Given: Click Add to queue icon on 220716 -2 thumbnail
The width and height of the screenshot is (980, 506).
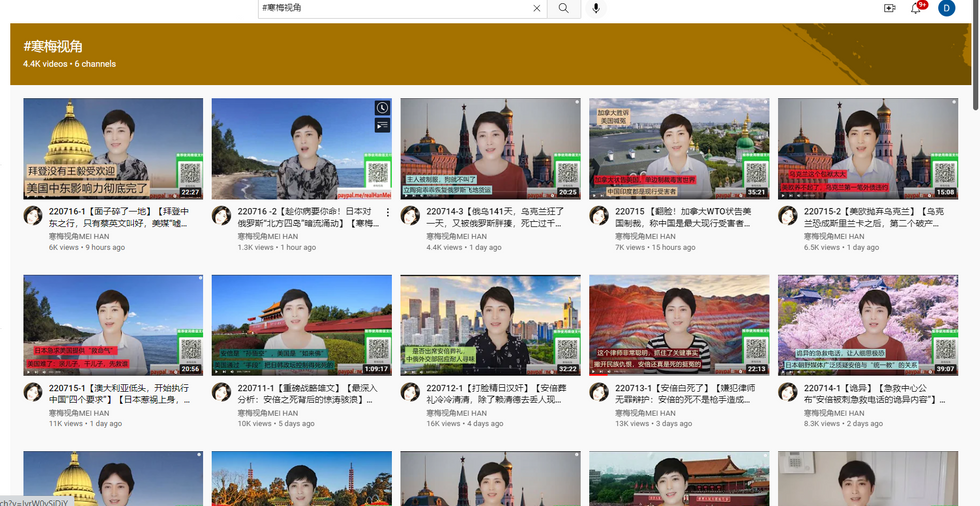Looking at the screenshot, I should click(382, 125).
